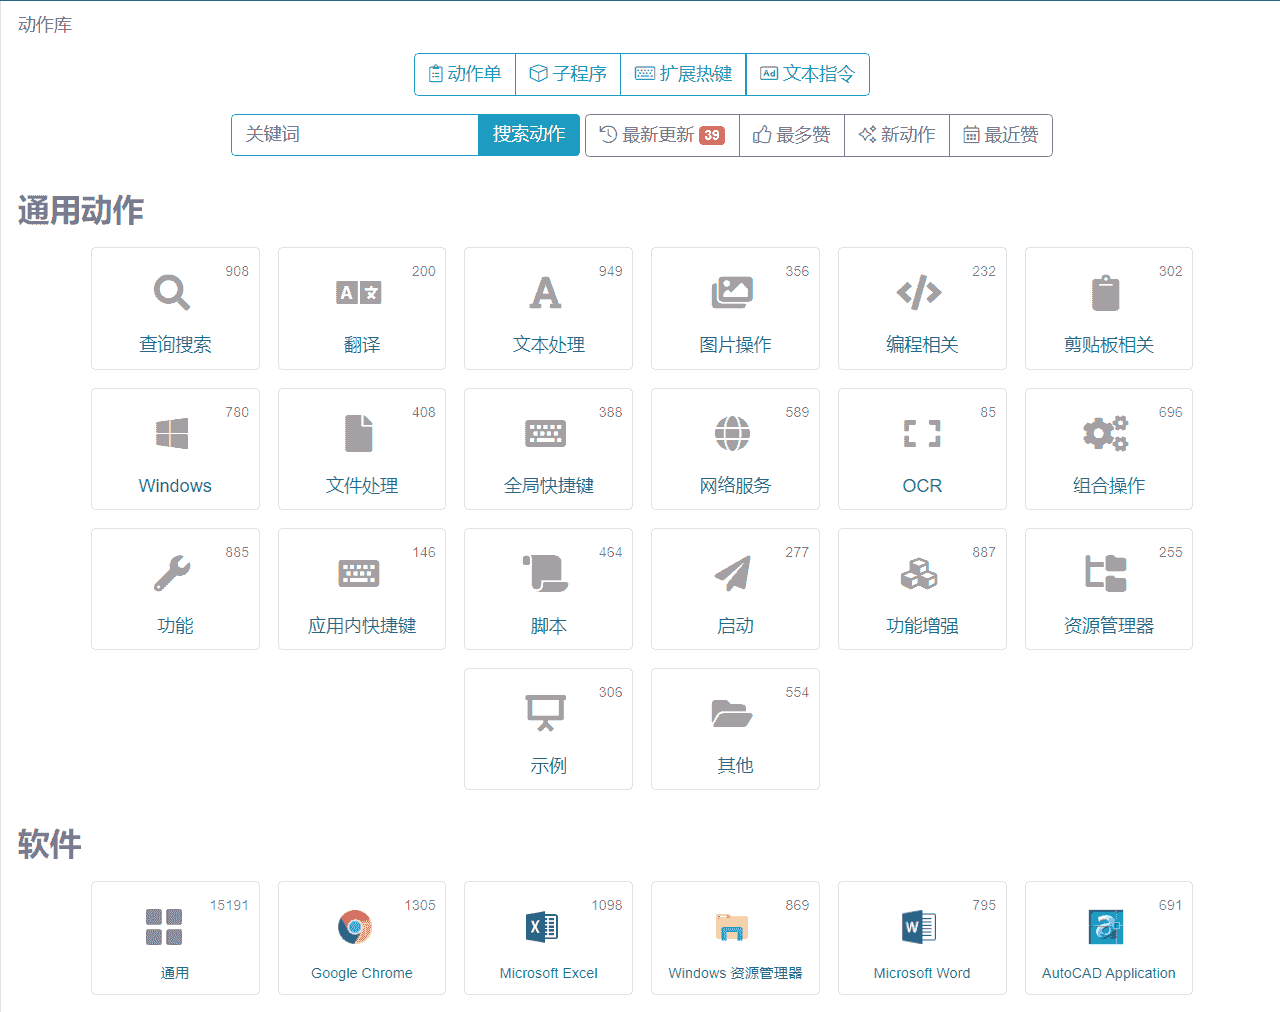Click the 查询搜索 label text
Image resolution: width=1280 pixels, height=1012 pixels.
[x=175, y=345]
